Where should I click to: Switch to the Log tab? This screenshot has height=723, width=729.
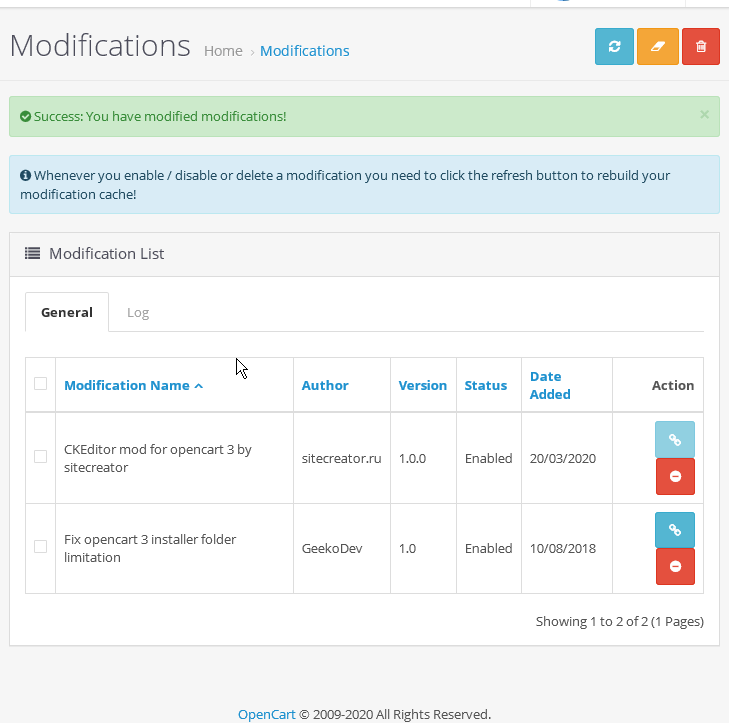pos(138,312)
